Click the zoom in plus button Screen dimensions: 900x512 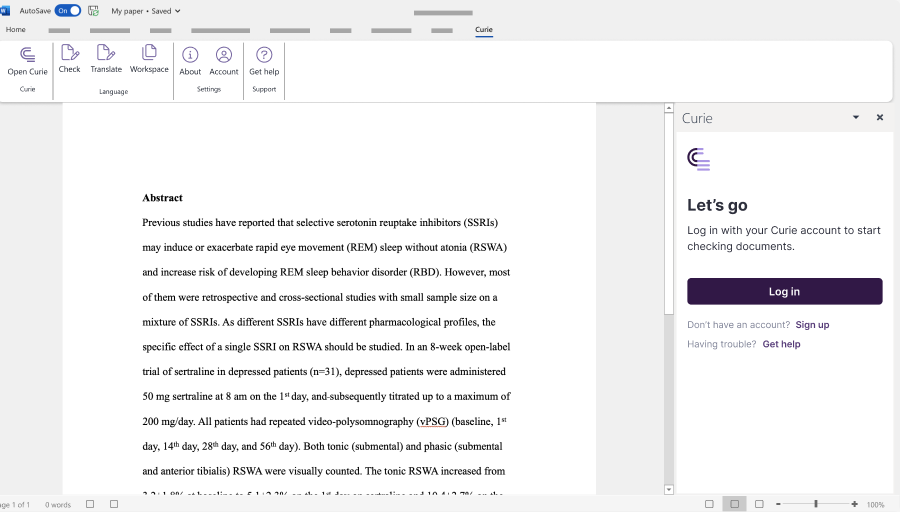pos(854,504)
